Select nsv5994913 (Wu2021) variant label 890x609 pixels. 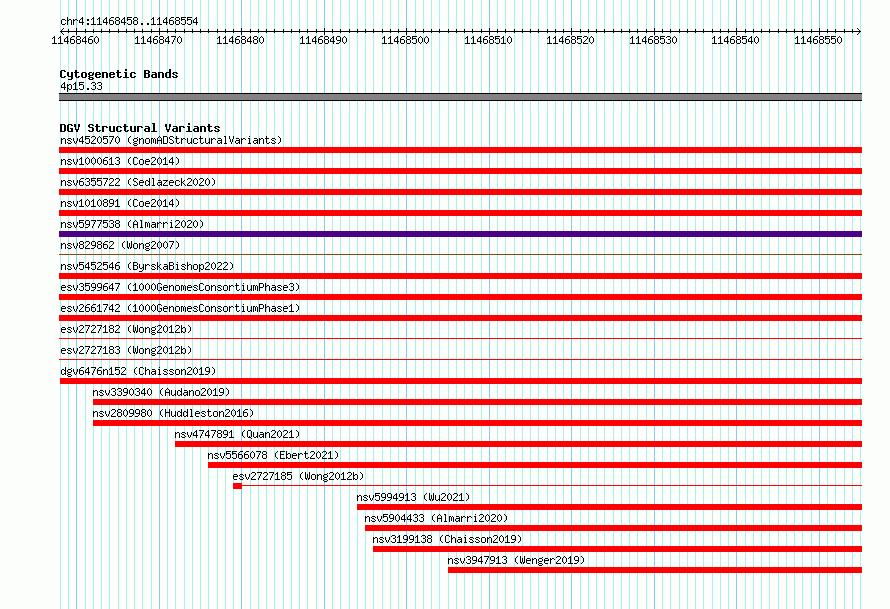pyautogui.click(x=413, y=497)
